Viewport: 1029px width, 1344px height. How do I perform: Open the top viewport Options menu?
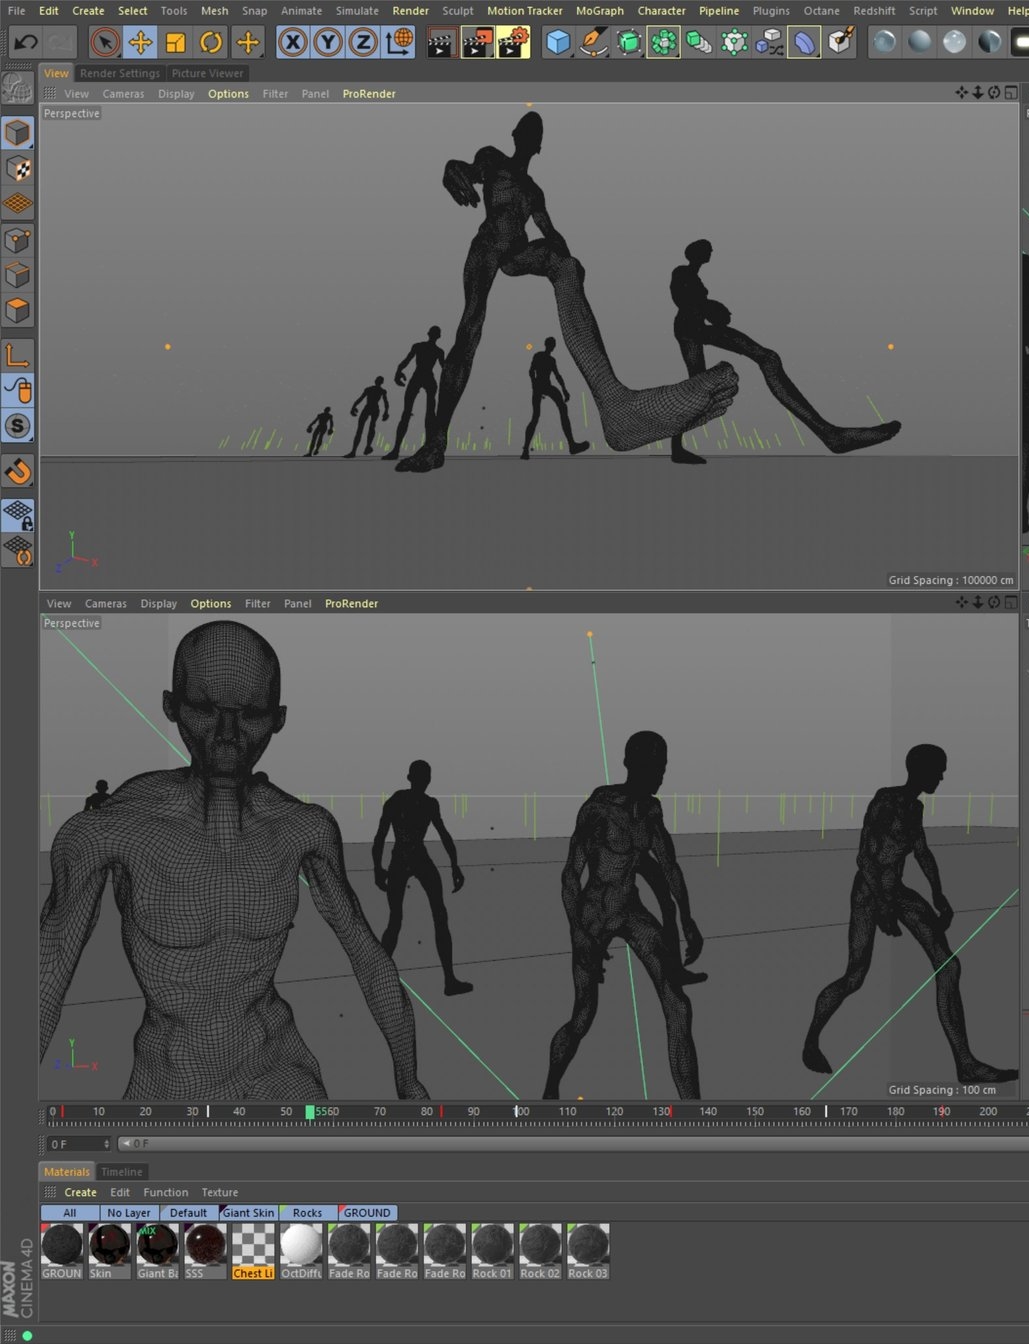(x=228, y=94)
